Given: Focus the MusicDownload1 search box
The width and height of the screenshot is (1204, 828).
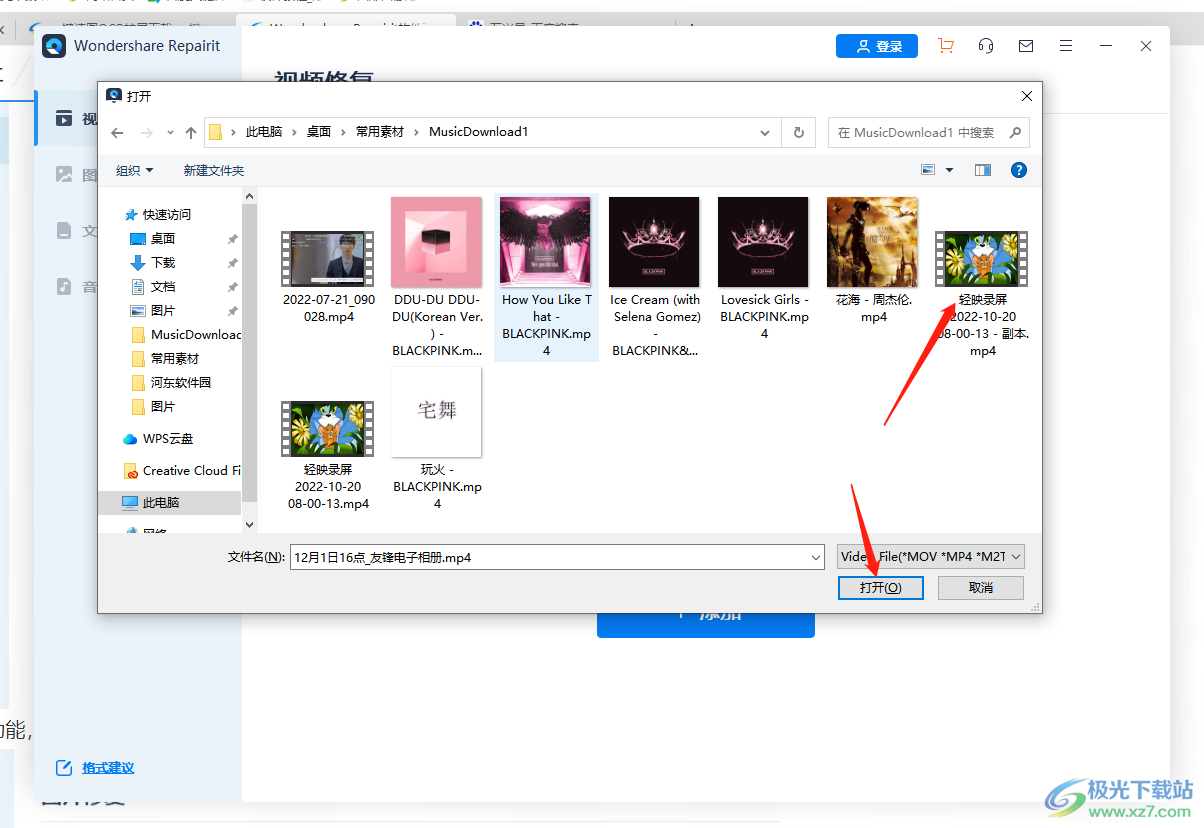Looking at the screenshot, I should click(x=928, y=132).
